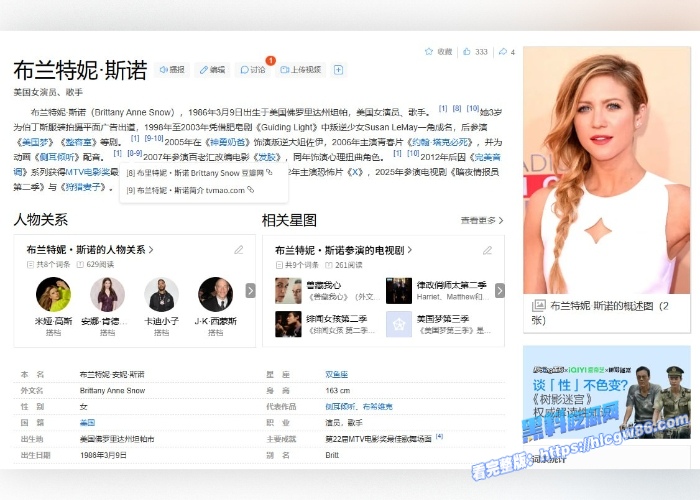Screen dimensions: 700x500
Task: Open the 狩猎妻子 link
Action: pos(85,187)
